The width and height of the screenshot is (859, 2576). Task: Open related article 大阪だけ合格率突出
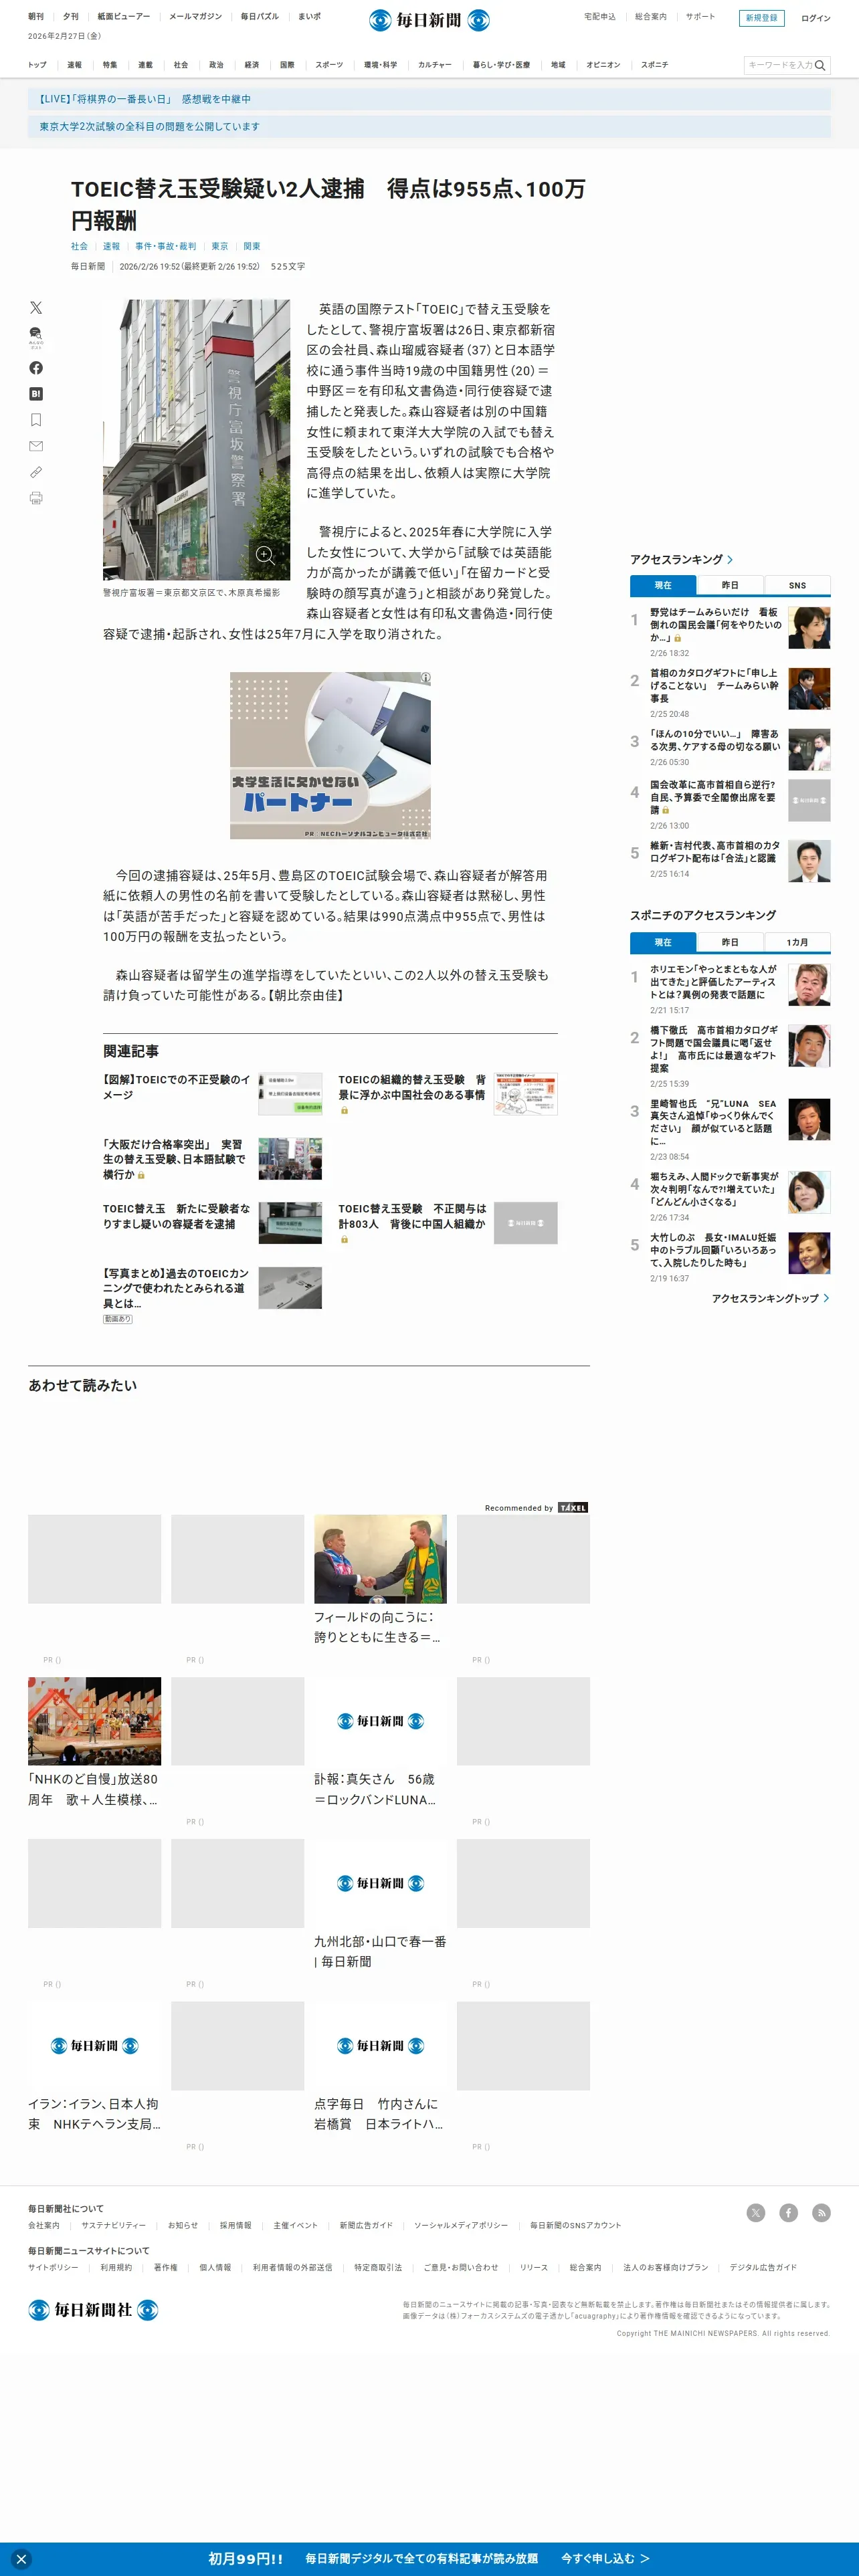coord(212,1159)
